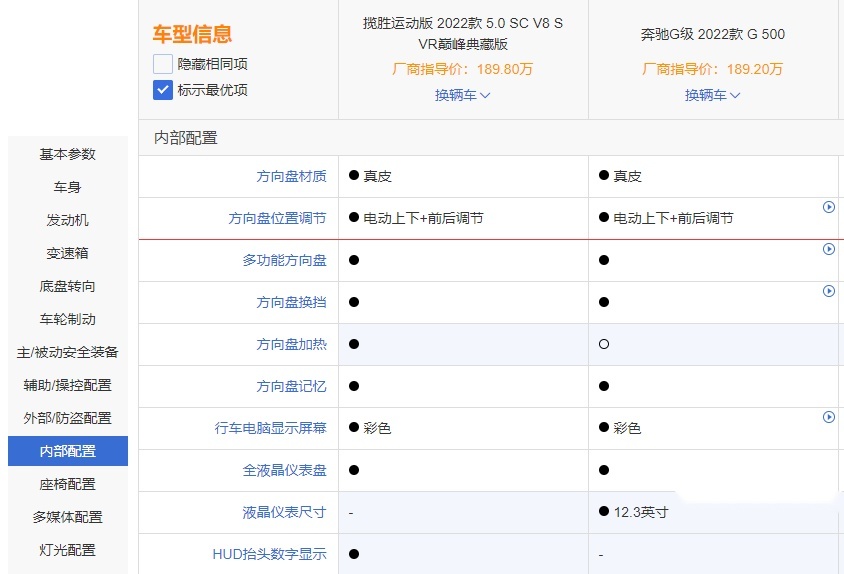The height and width of the screenshot is (574, 844).
Task: Open the HUD抬头数字显示 parameter link
Action: [270, 554]
